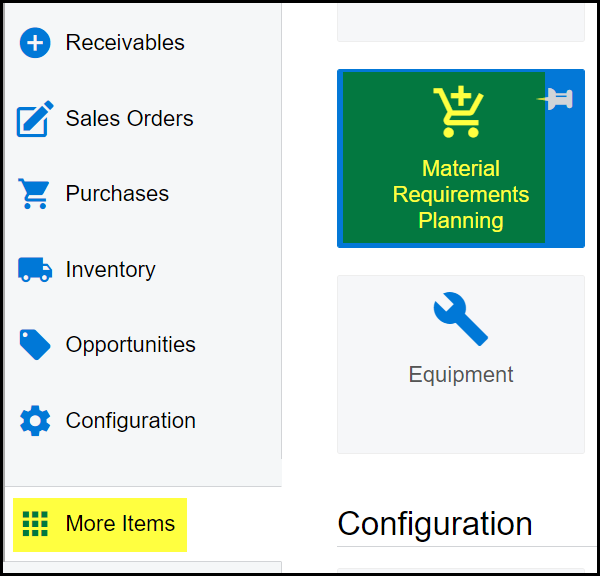Toggle the pin on Material Requirements Planning
600x576 pixels.
click(x=556, y=98)
